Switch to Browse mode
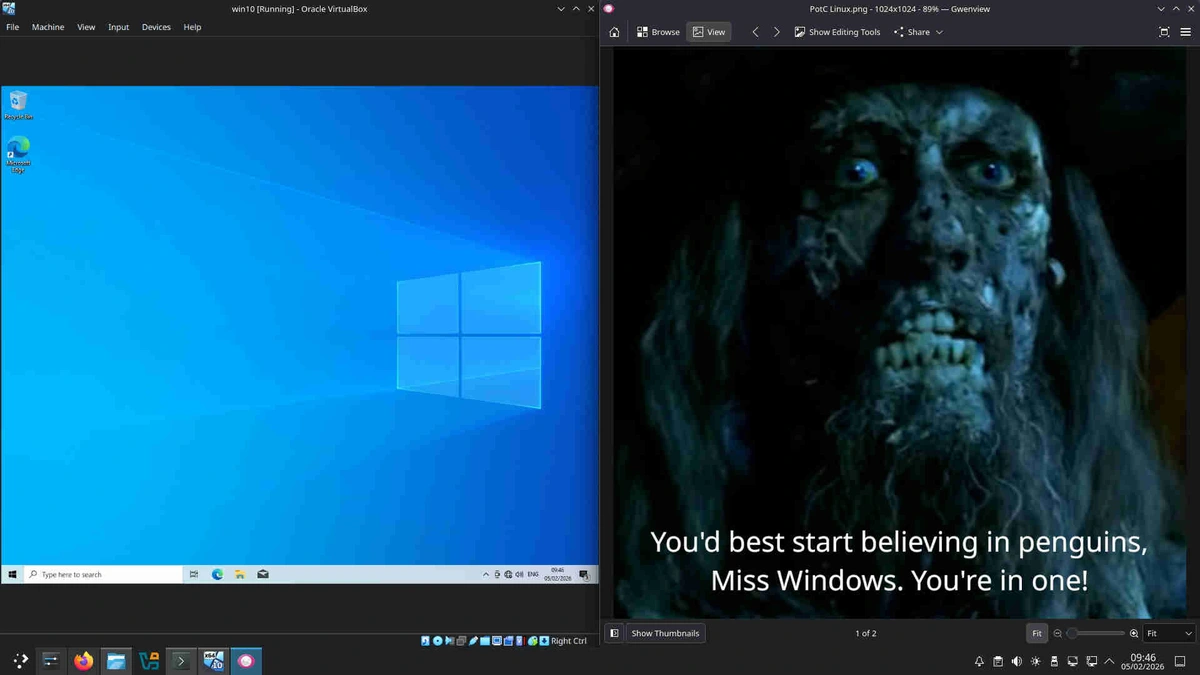 point(658,32)
